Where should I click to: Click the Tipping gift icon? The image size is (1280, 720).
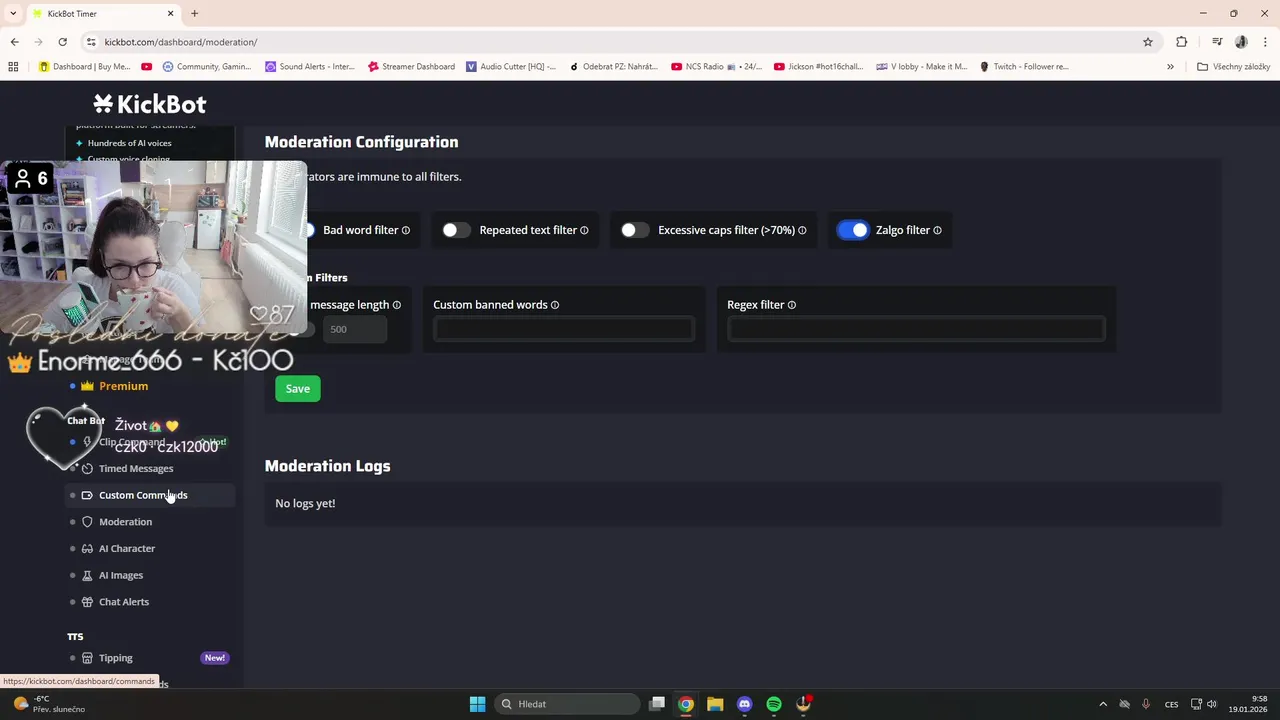(87, 658)
